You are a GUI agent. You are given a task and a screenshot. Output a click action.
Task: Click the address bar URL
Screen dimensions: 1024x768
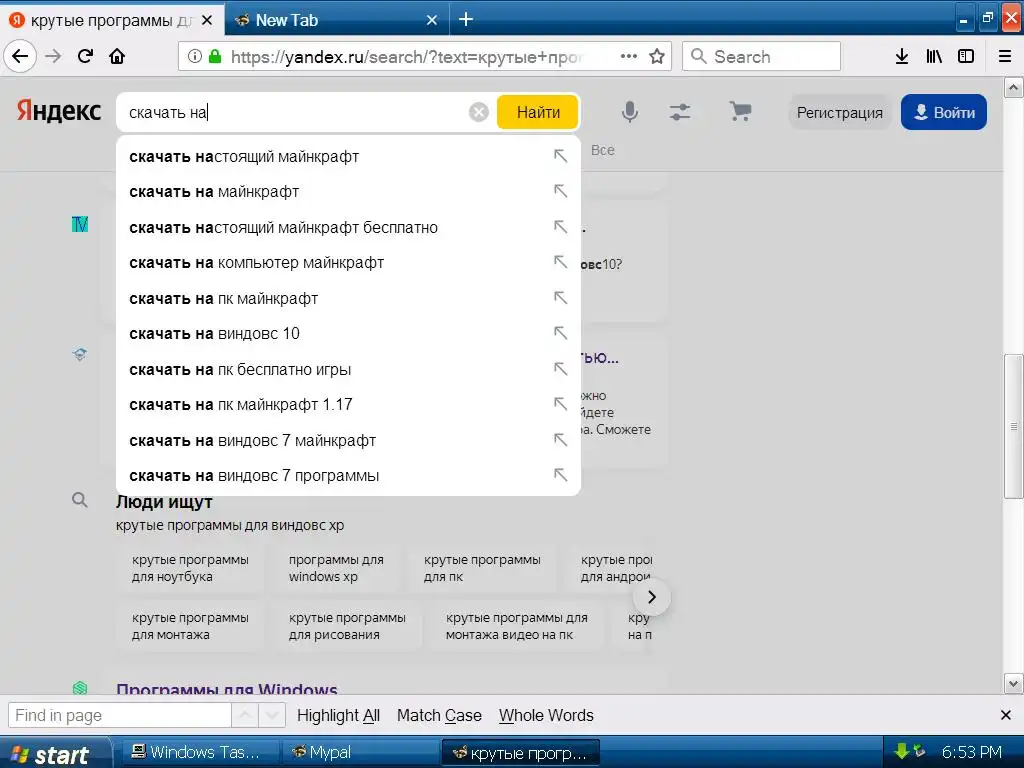pyautogui.click(x=405, y=56)
